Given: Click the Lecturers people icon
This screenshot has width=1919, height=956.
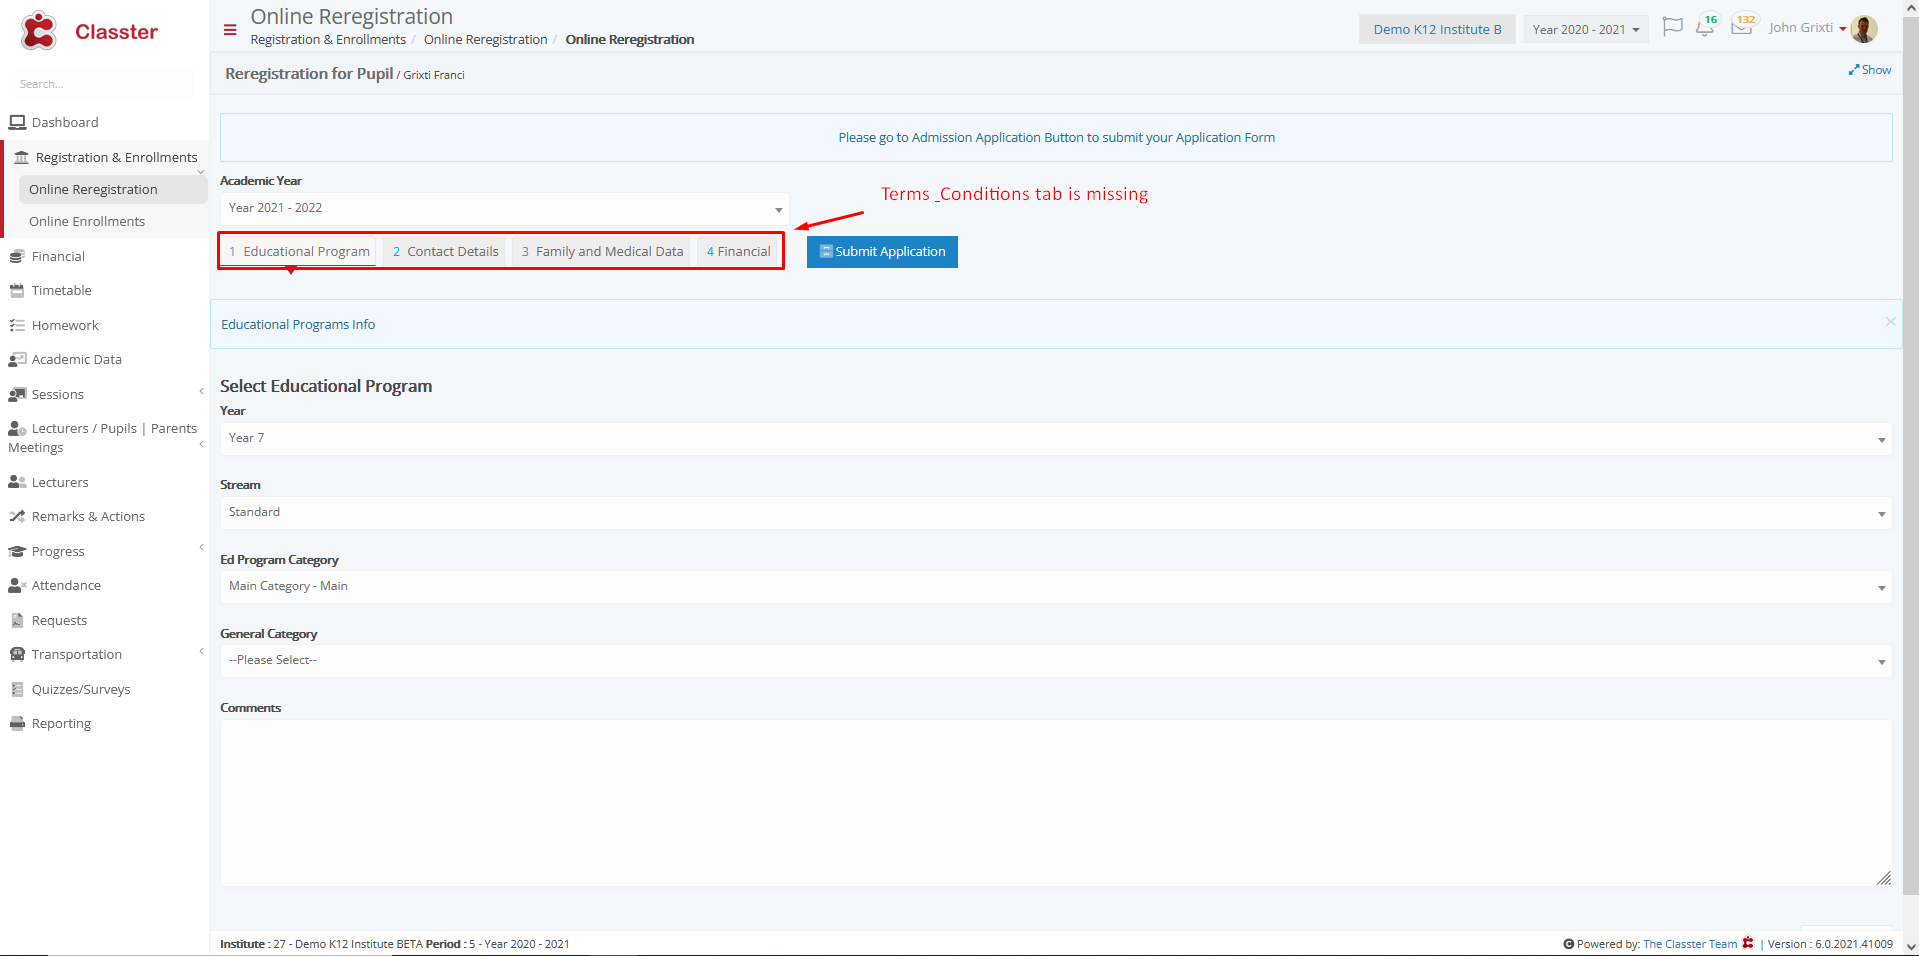Looking at the screenshot, I should pos(17,482).
